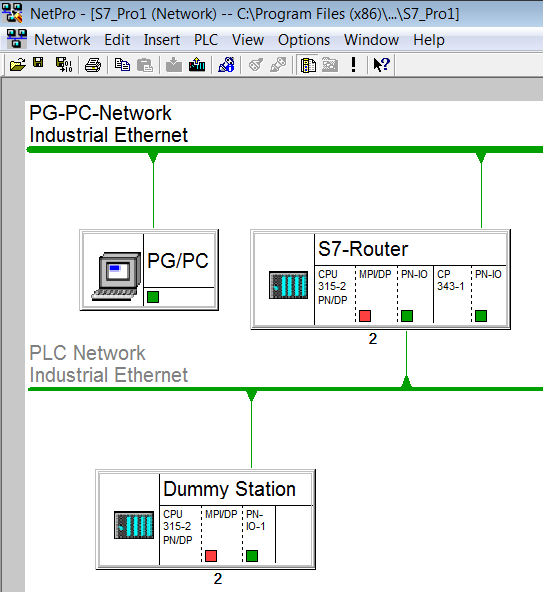Click the NetPro icon in the menu bar
Image resolution: width=543 pixels, height=592 pixels.
pos(17,39)
